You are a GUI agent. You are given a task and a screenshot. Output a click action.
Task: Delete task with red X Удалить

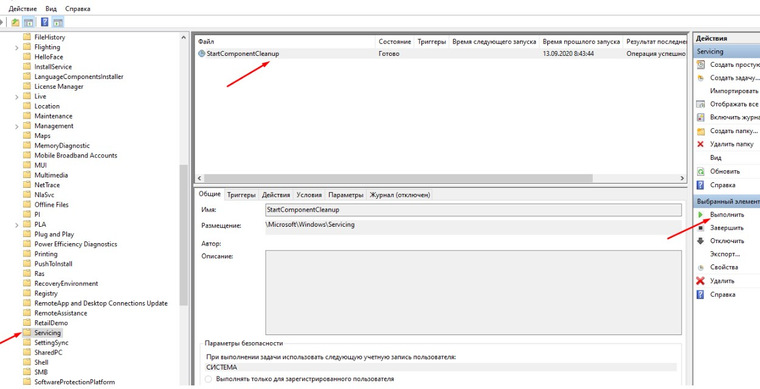pos(700,280)
